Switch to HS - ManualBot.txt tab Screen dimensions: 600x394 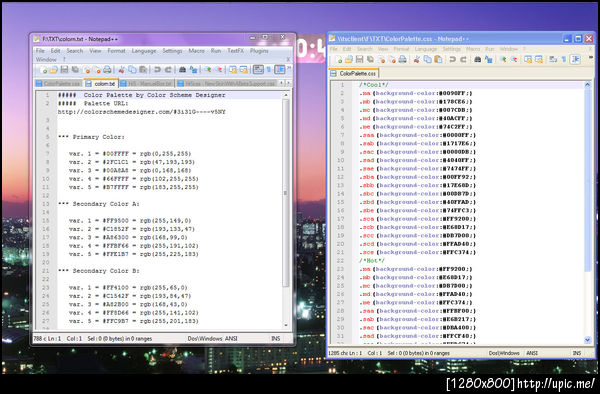coord(146,83)
